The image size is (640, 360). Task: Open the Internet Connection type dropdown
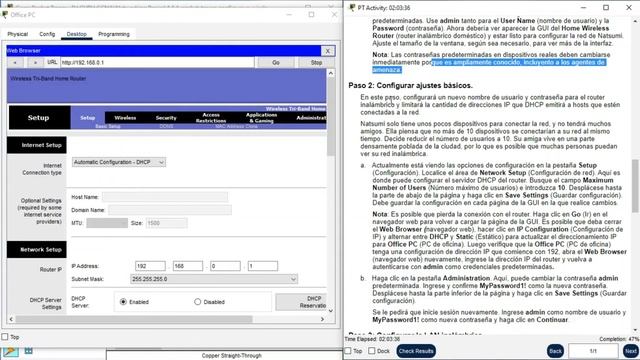pos(119,162)
